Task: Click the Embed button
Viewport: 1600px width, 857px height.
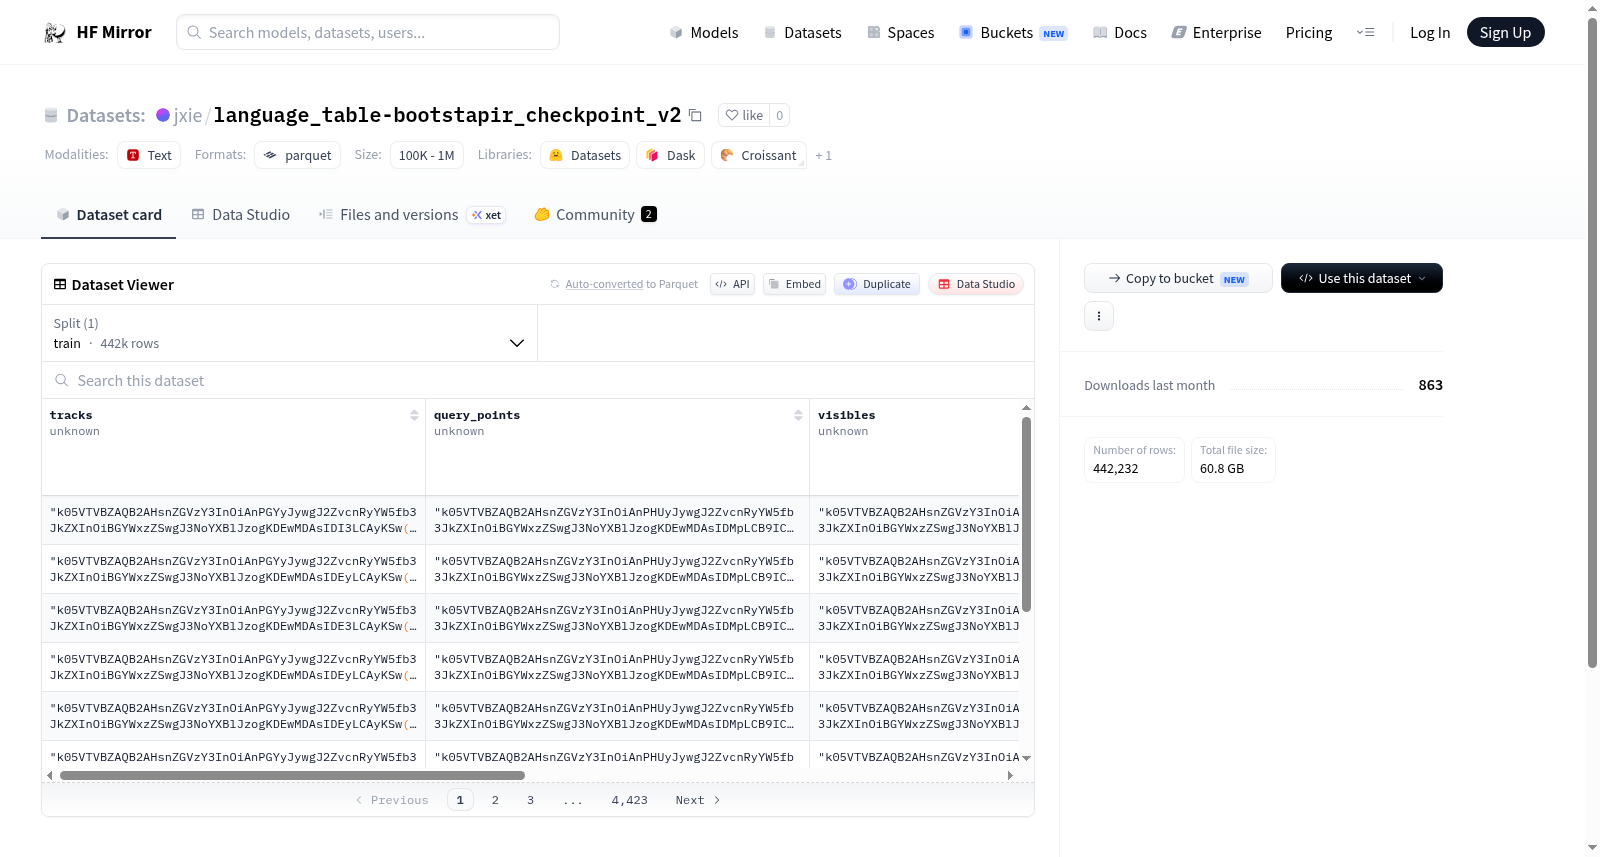Action: pos(794,284)
